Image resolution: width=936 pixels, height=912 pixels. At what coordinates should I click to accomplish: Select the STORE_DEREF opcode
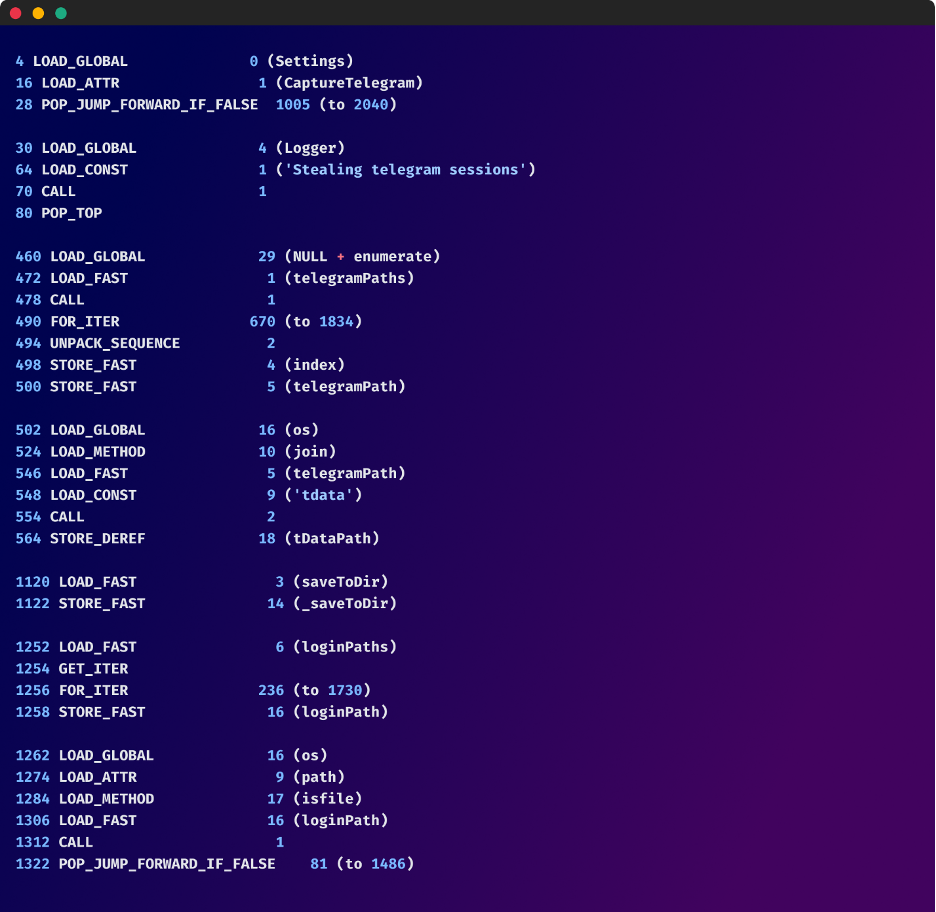[x=97, y=539]
